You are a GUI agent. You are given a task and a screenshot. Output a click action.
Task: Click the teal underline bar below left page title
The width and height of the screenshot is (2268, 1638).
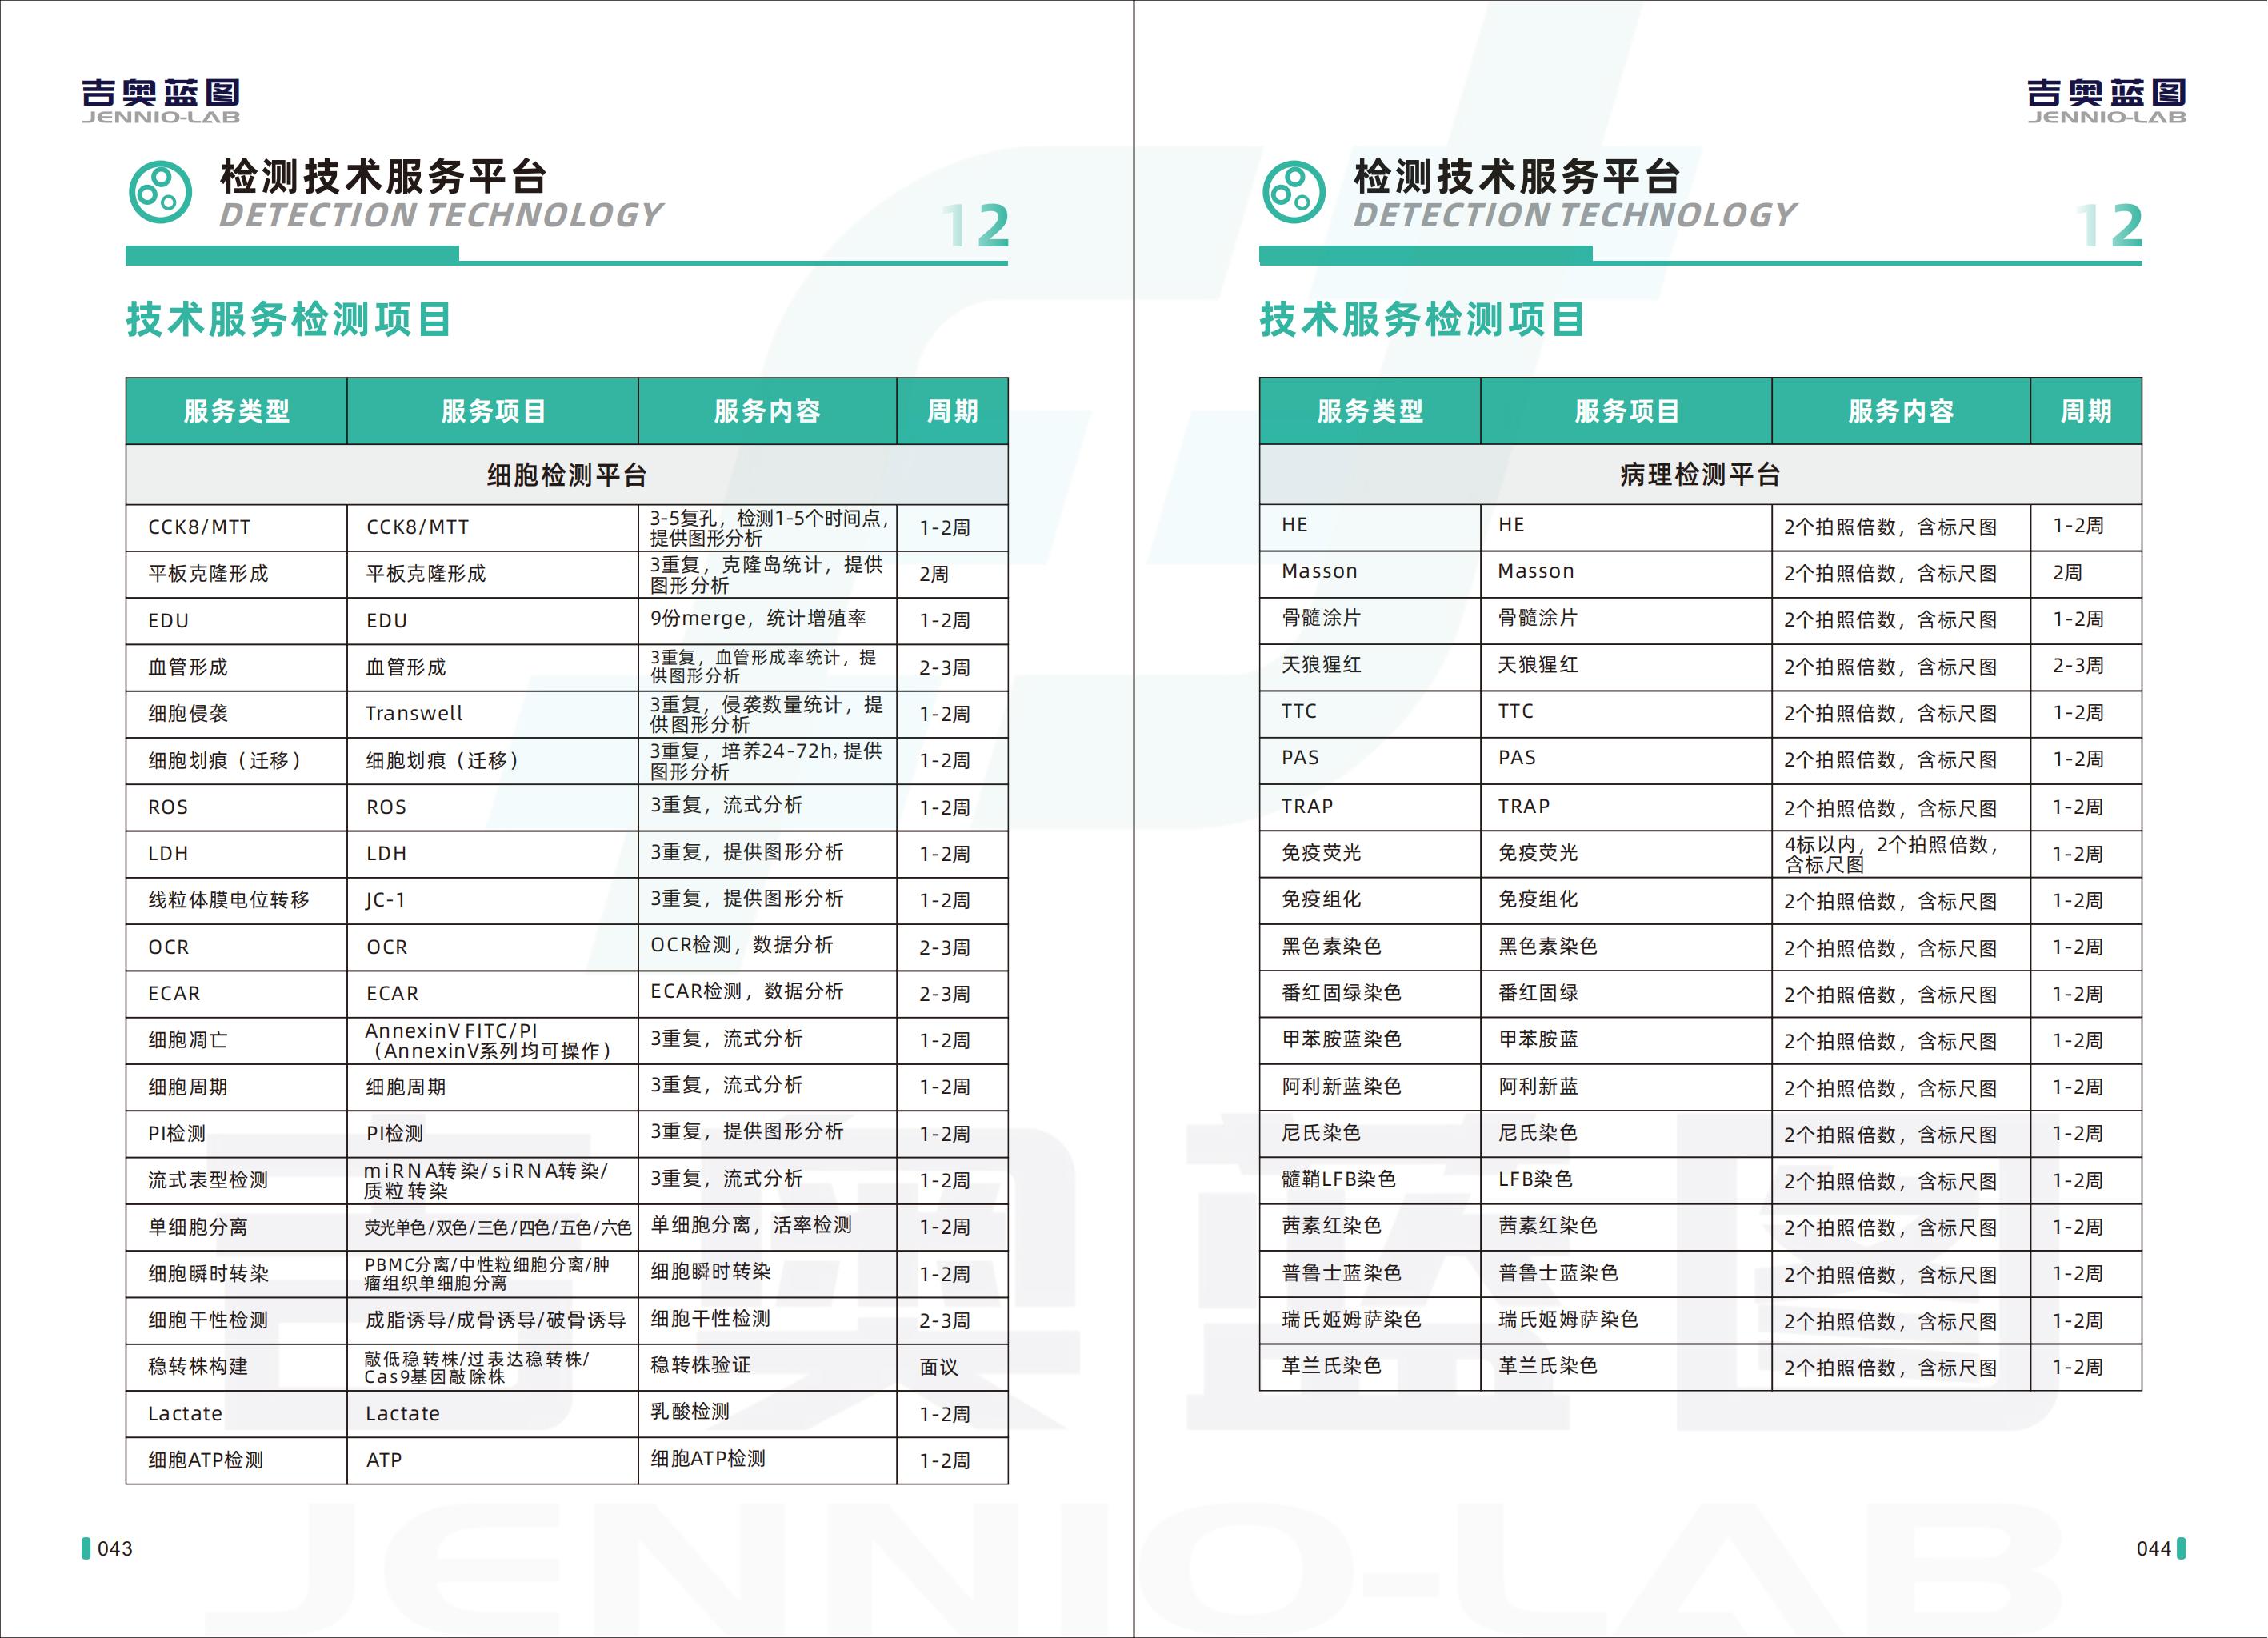[x=290, y=257]
